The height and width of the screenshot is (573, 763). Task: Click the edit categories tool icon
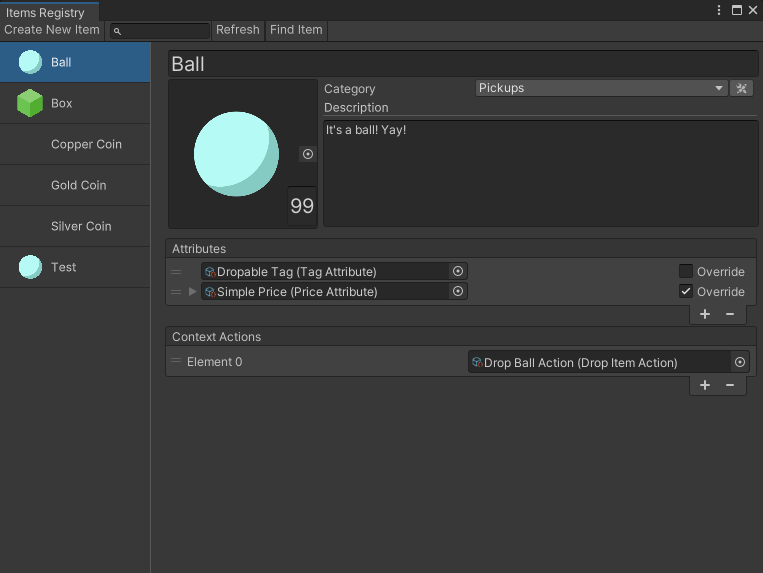[741, 88]
